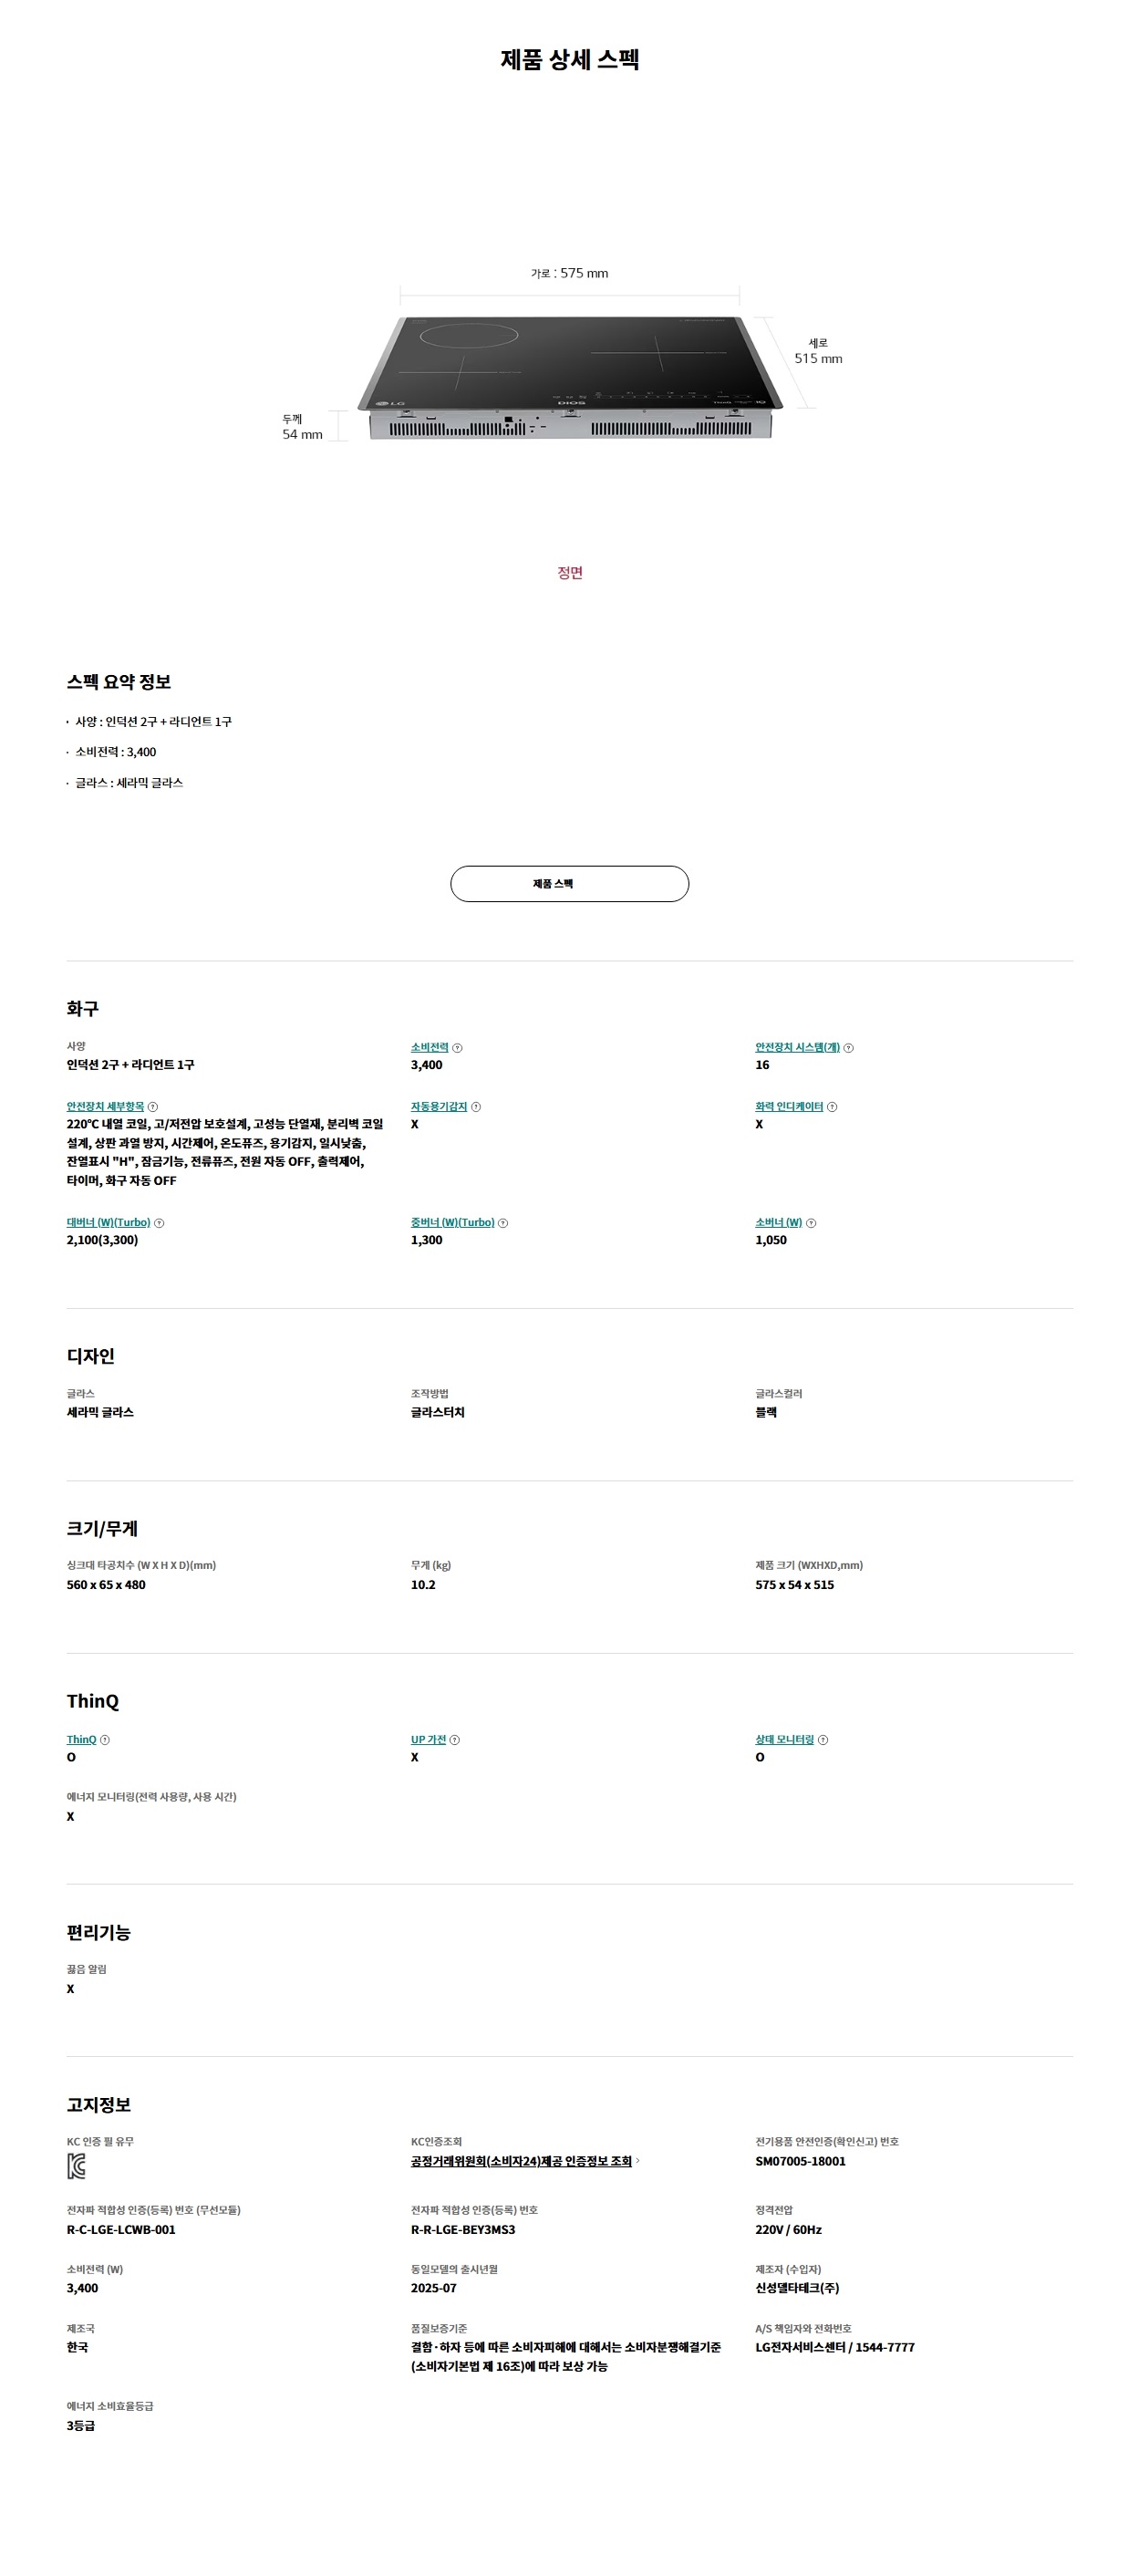Open the help icon next to 대버너 (W)(Turbo)

click(x=159, y=1223)
